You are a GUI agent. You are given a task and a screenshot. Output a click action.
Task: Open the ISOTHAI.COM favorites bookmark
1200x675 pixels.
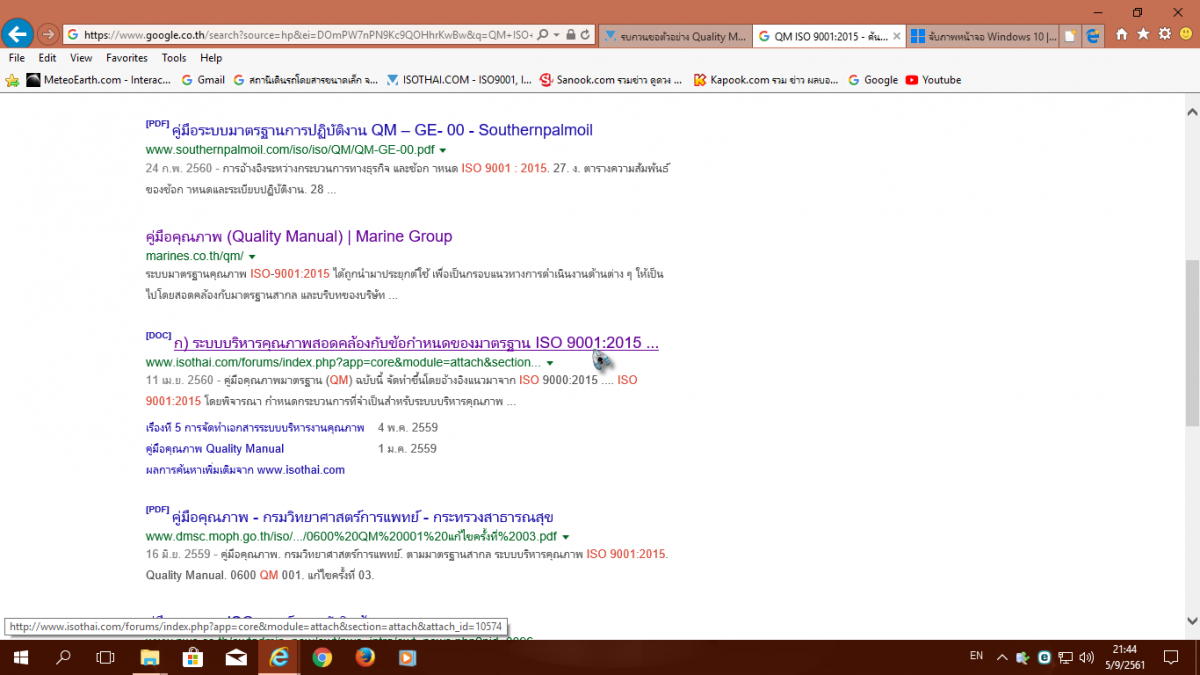459,80
